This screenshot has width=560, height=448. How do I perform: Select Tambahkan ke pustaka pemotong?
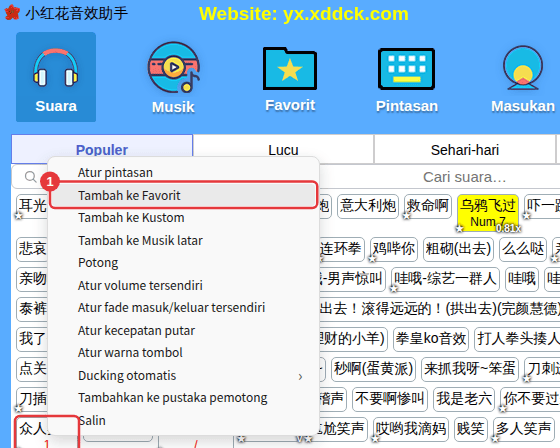point(183,398)
